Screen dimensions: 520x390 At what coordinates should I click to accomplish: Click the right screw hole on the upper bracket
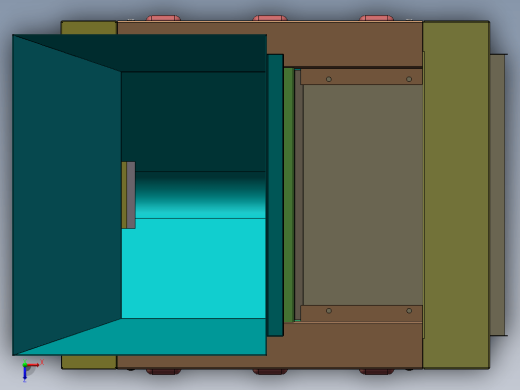pos(409,79)
